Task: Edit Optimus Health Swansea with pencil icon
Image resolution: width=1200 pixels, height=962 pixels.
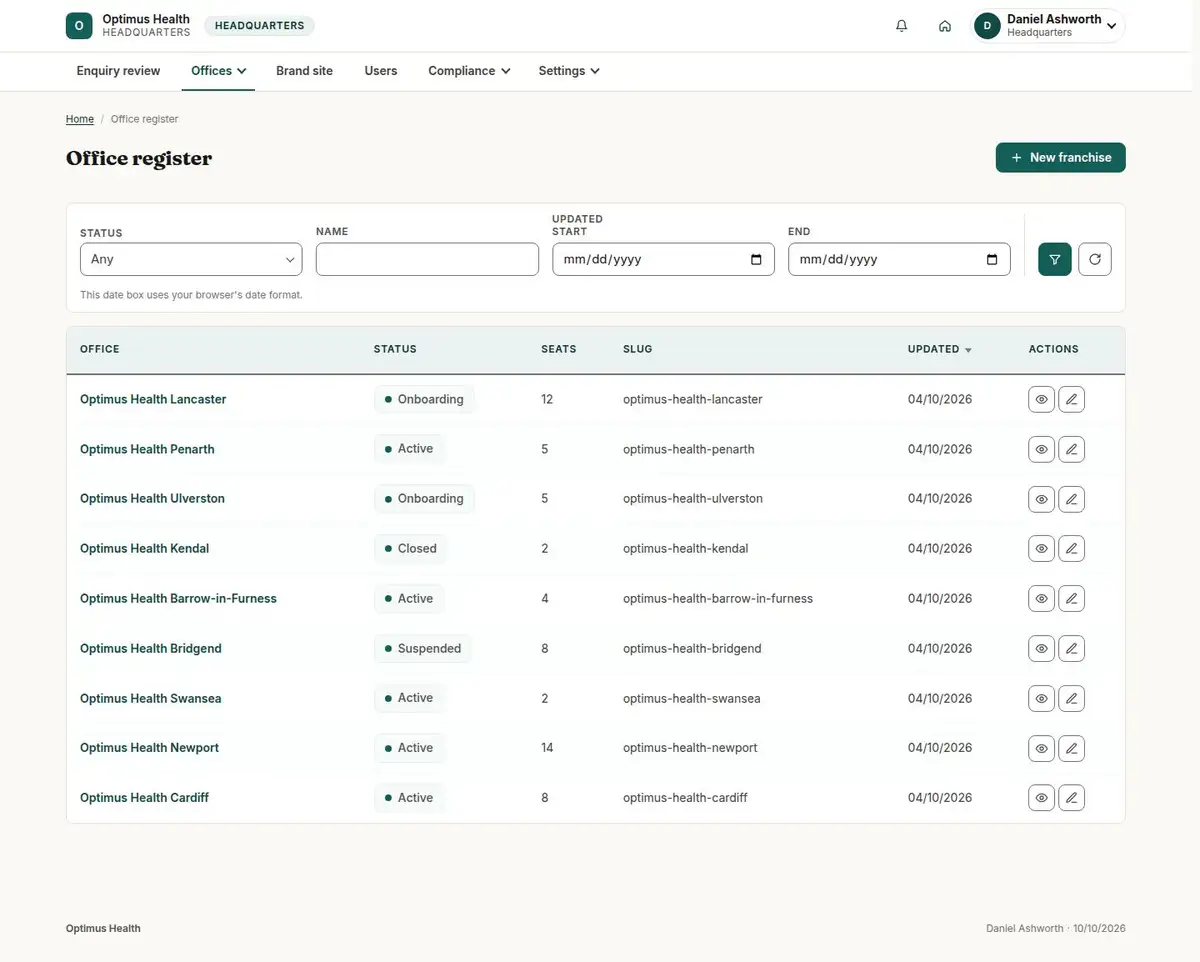Action: (x=1071, y=698)
